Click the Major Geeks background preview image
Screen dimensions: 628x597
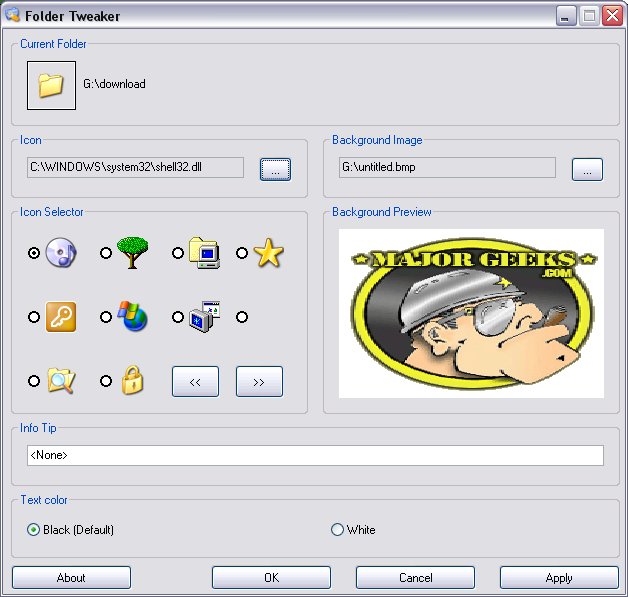click(471, 314)
